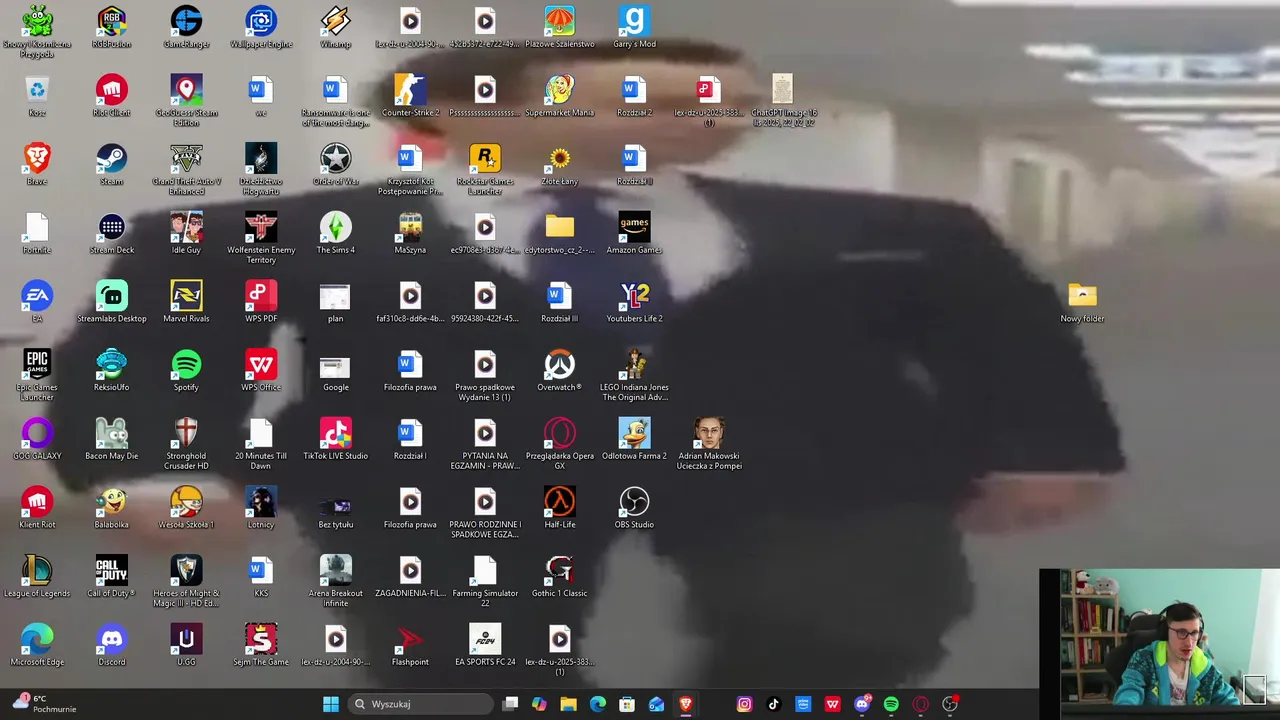Select the Youtubers Life 2 icon

tap(634, 302)
